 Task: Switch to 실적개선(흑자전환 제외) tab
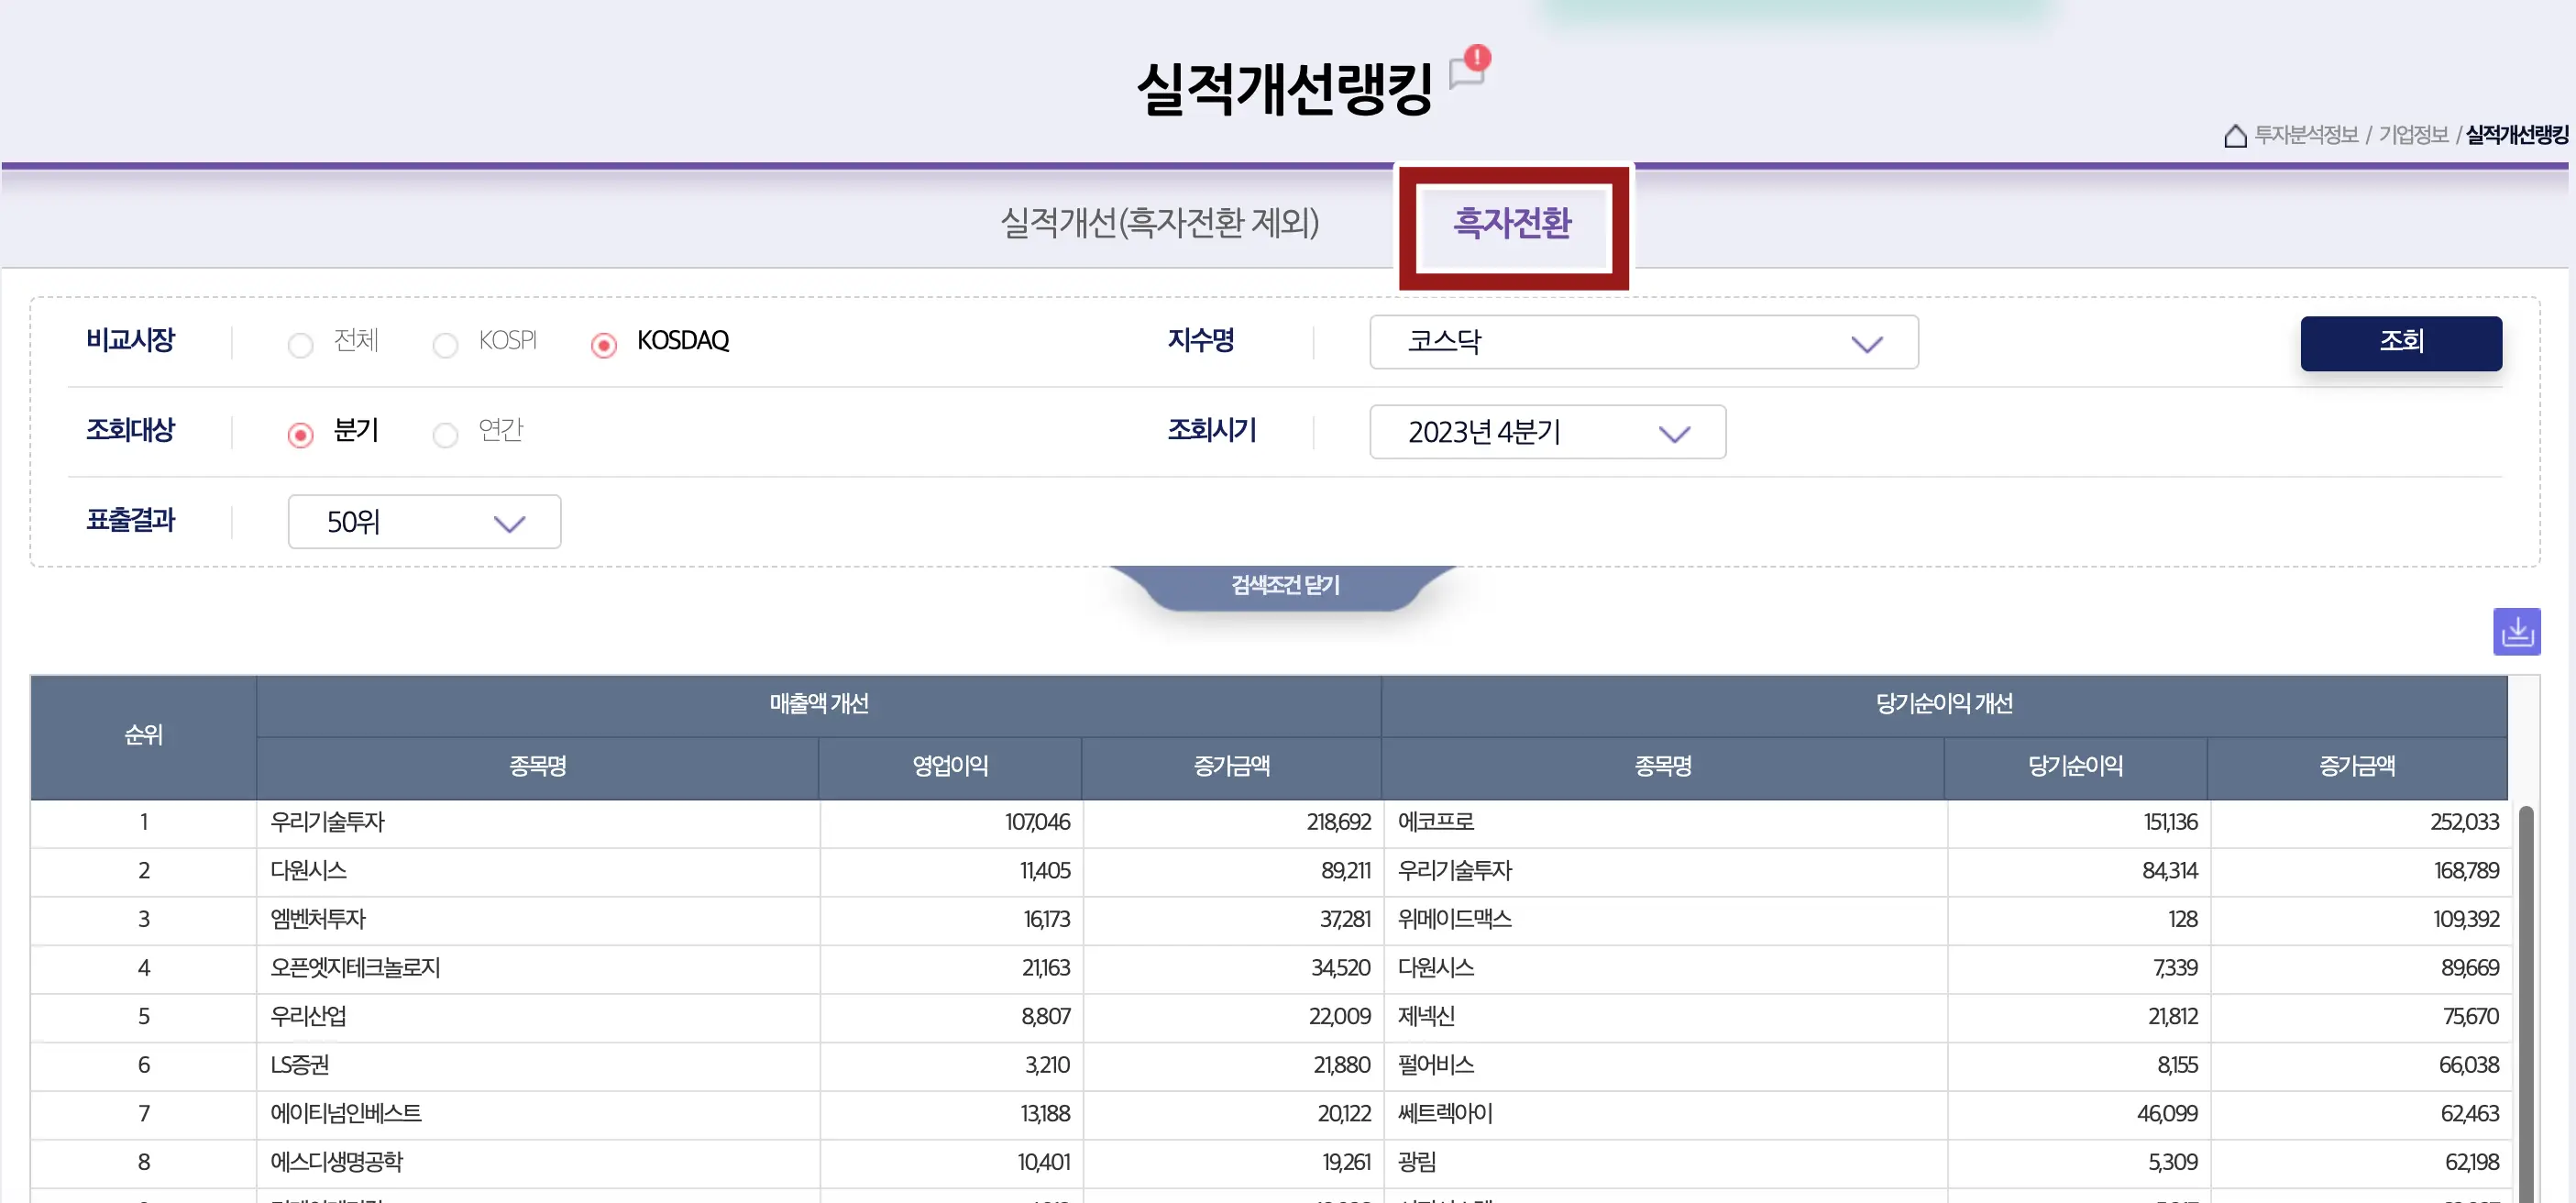[x=1159, y=222]
